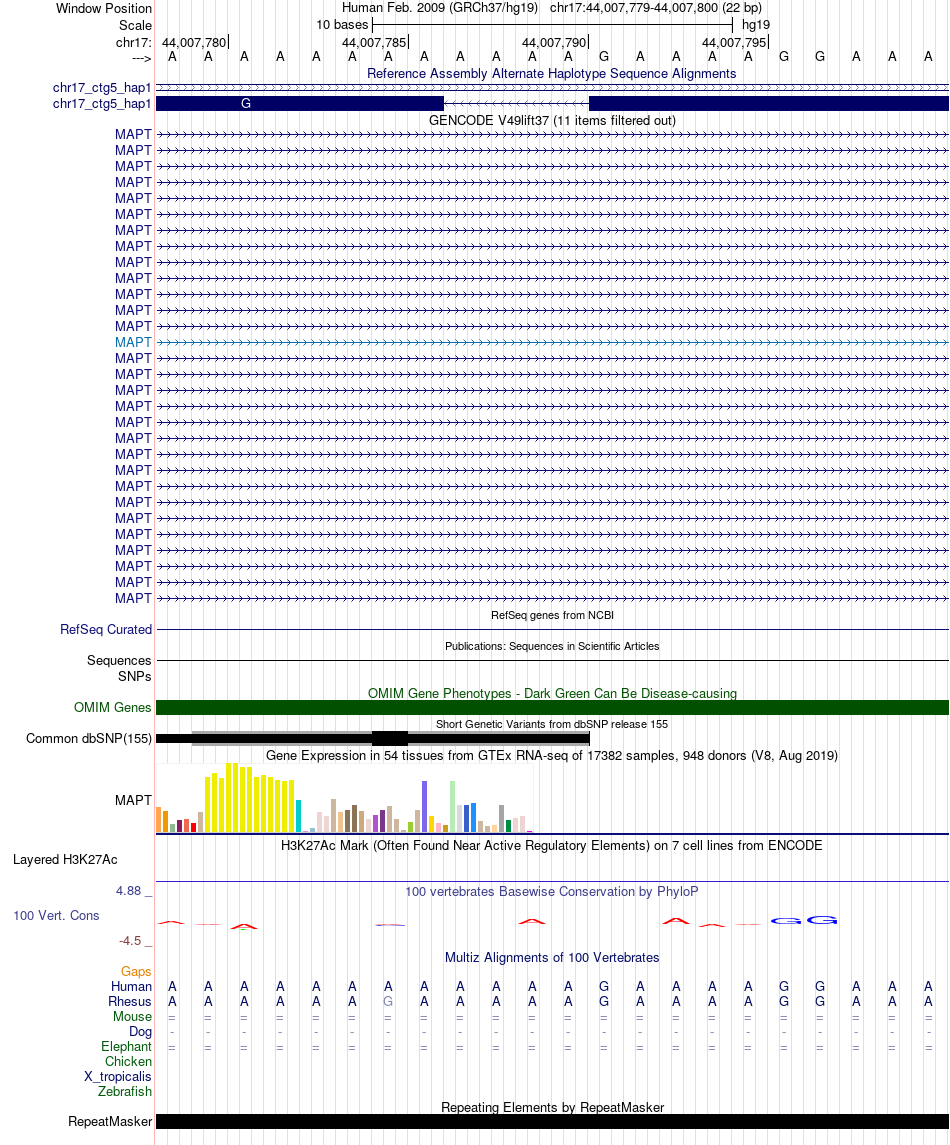Select the 44,007,780 ruler coordinate
The height and width of the screenshot is (1145, 950).
[194, 42]
